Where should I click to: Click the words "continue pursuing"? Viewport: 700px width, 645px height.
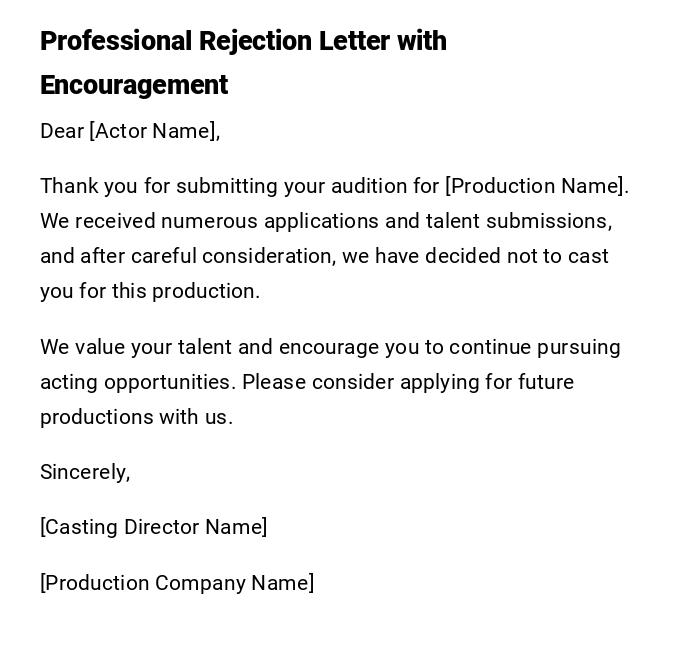click(534, 347)
